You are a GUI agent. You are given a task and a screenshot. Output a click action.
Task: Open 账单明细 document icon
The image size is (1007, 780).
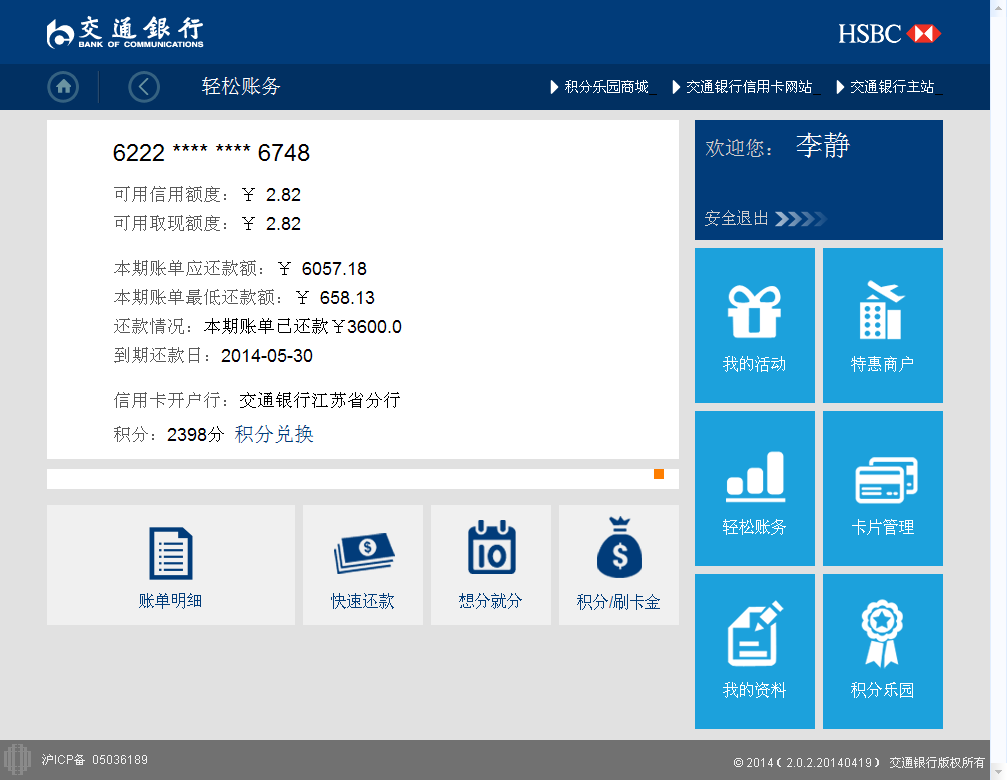(x=171, y=553)
